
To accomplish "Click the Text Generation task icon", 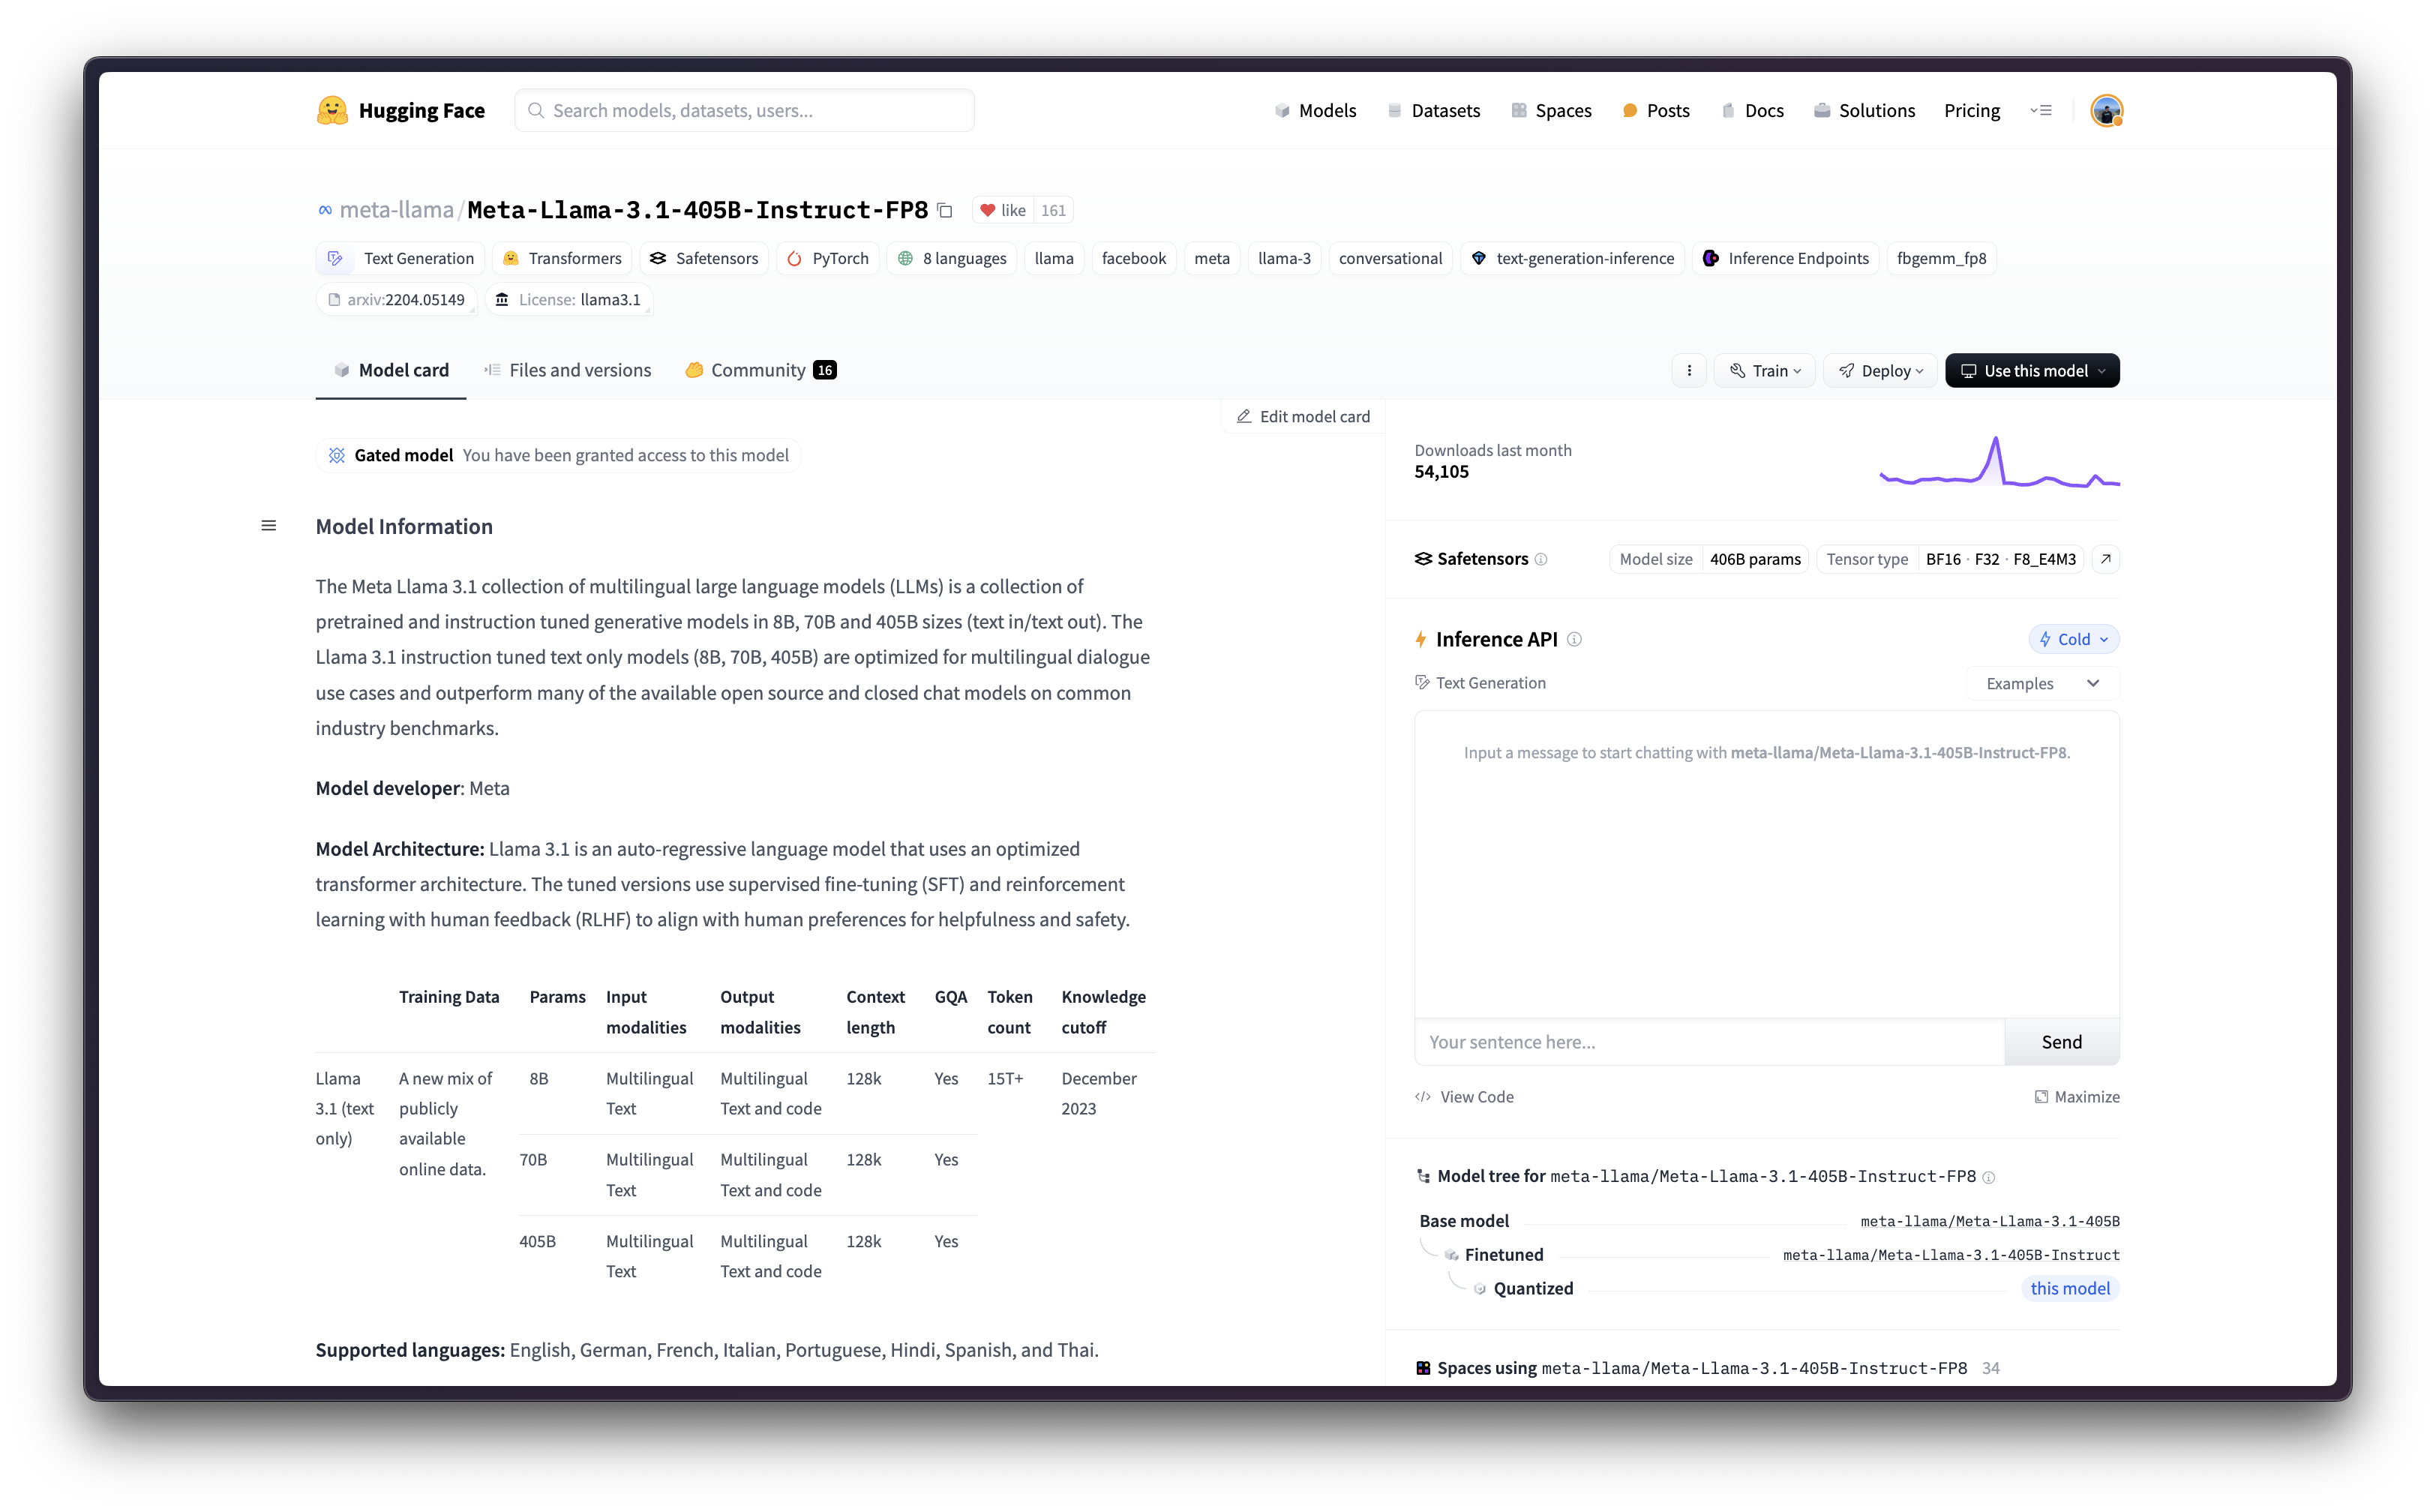I will coord(337,258).
